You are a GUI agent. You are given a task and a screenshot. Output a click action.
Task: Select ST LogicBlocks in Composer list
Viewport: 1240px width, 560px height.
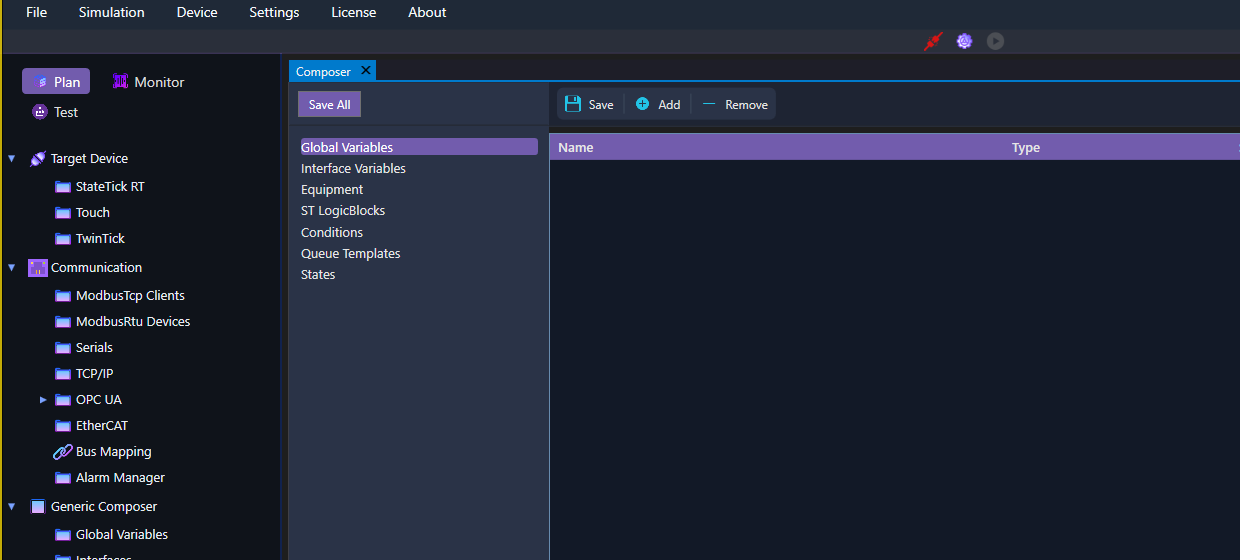tap(343, 210)
